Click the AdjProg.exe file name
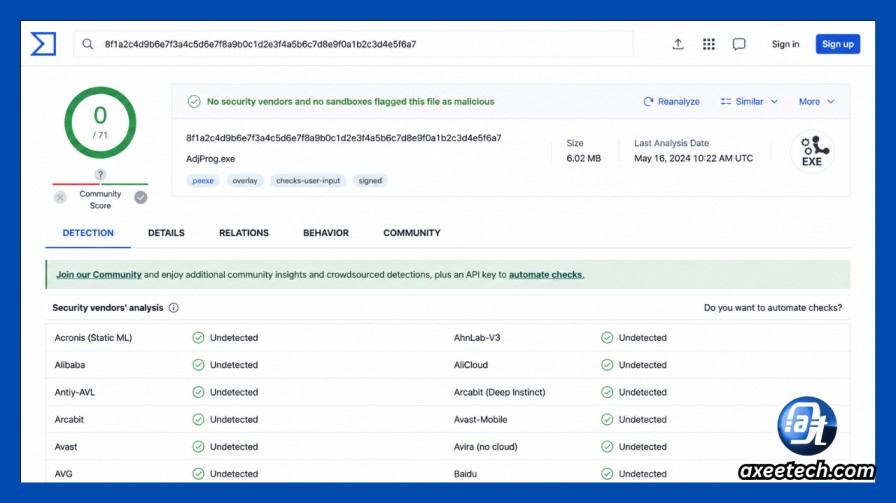This screenshot has height=503, width=896. [x=210, y=159]
